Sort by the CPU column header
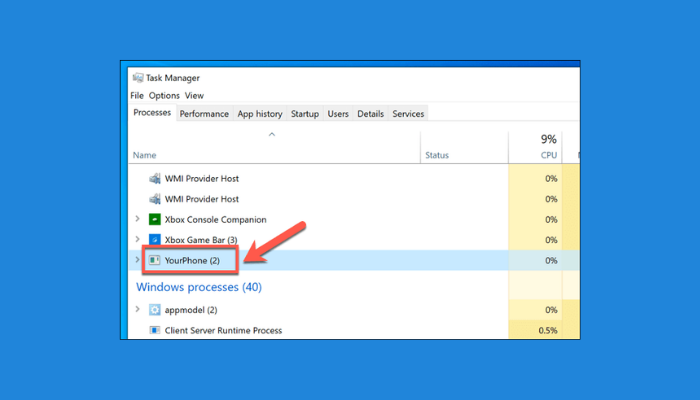Image resolution: width=700 pixels, height=400 pixels. (549, 155)
